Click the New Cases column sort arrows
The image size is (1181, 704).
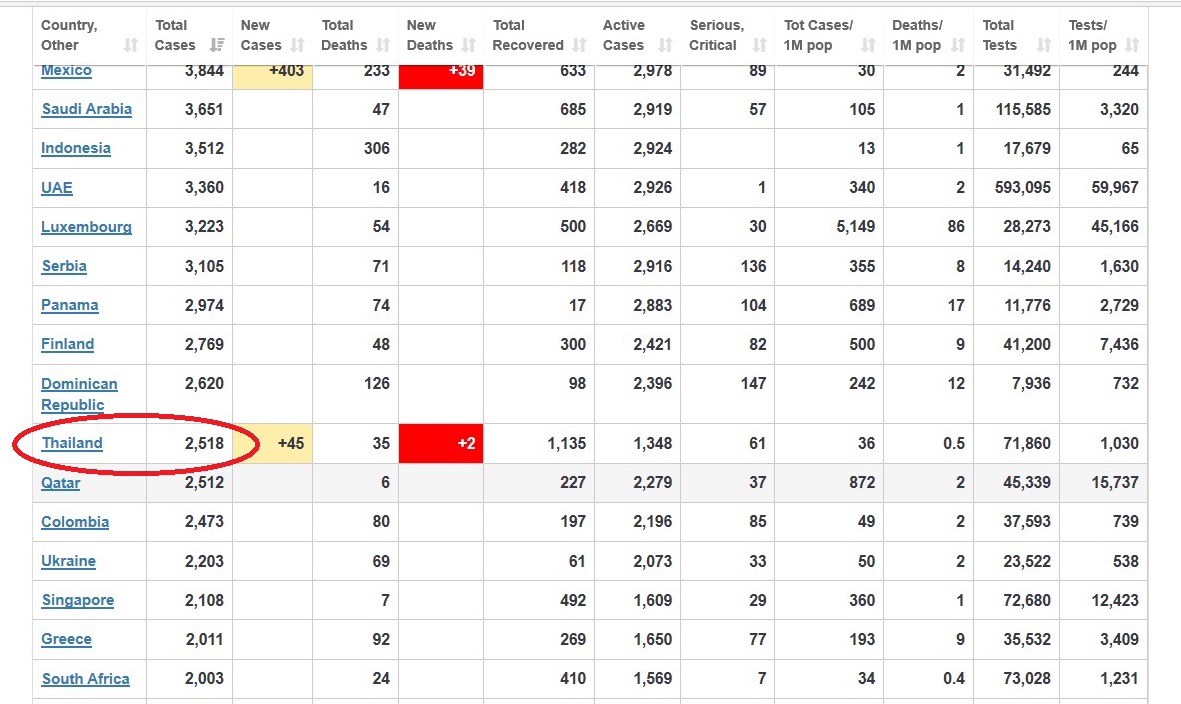point(298,46)
